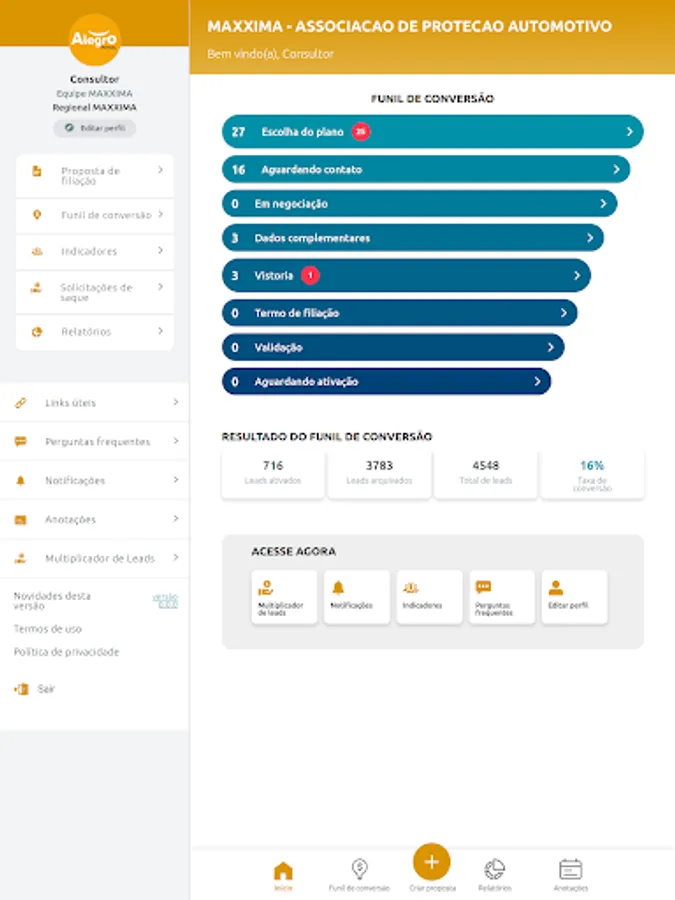Click the Editar perfil button under profile
The height and width of the screenshot is (900, 675).
point(95,128)
